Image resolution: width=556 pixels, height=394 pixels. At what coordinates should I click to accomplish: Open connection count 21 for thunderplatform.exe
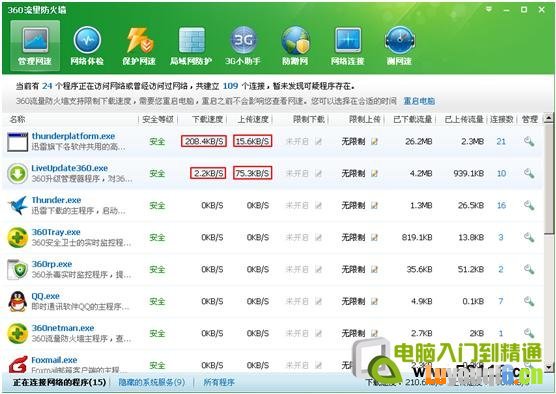click(x=501, y=141)
